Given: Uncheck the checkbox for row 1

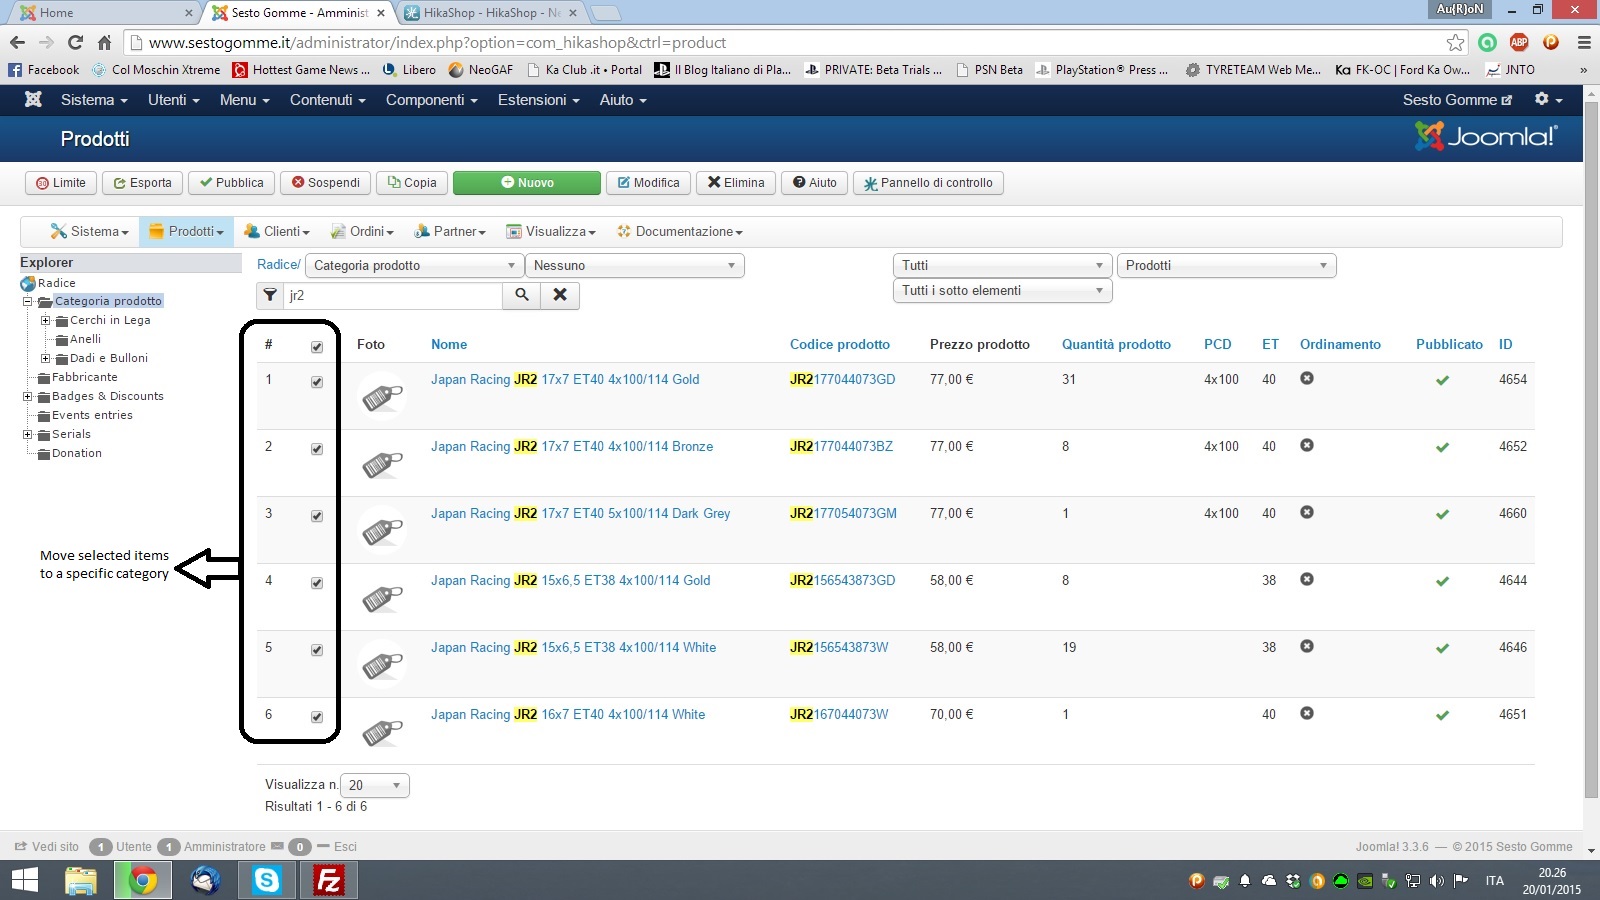Looking at the screenshot, I should pyautogui.click(x=317, y=382).
